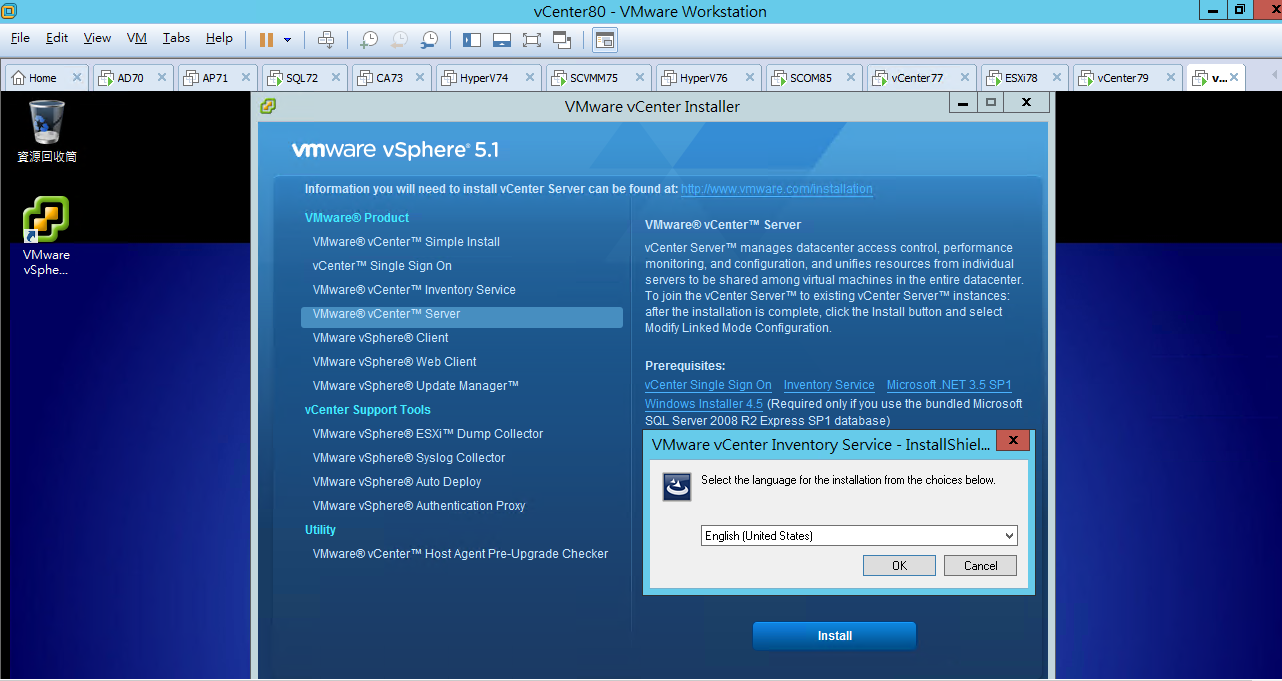Open the File menu
Viewport: 1282px width, 681px height.
click(21, 38)
